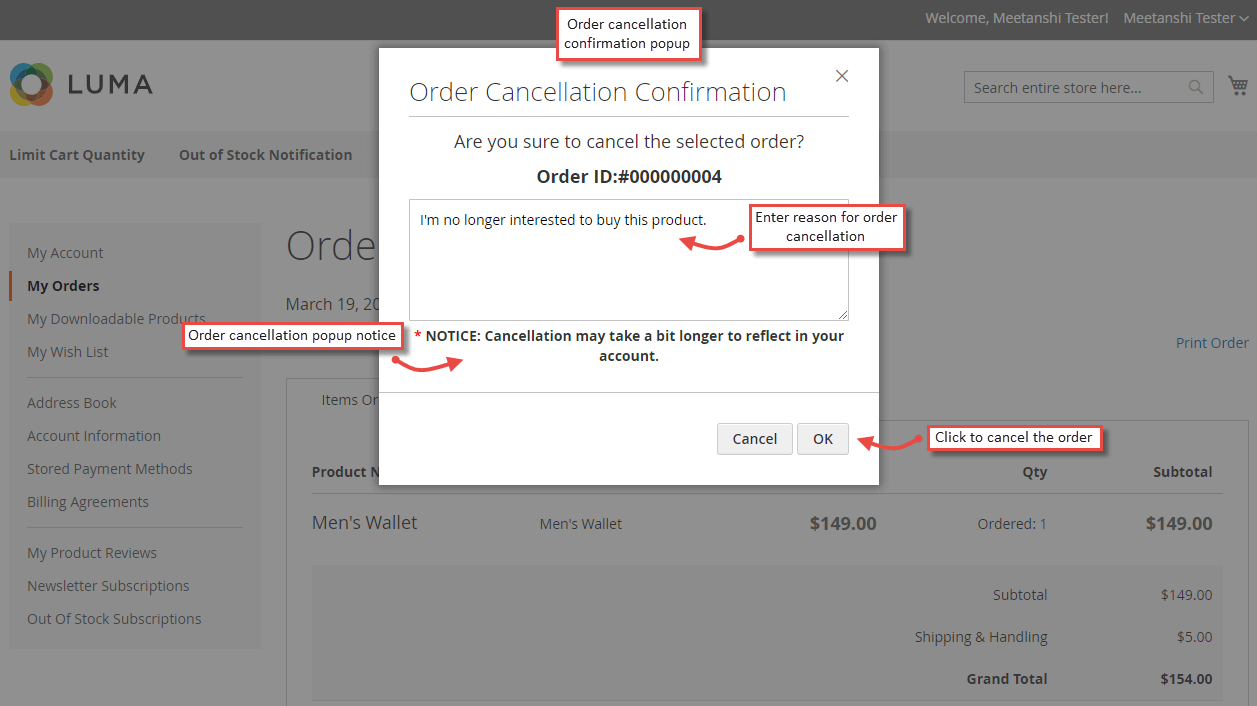Click the search entire store field

pos(1080,87)
